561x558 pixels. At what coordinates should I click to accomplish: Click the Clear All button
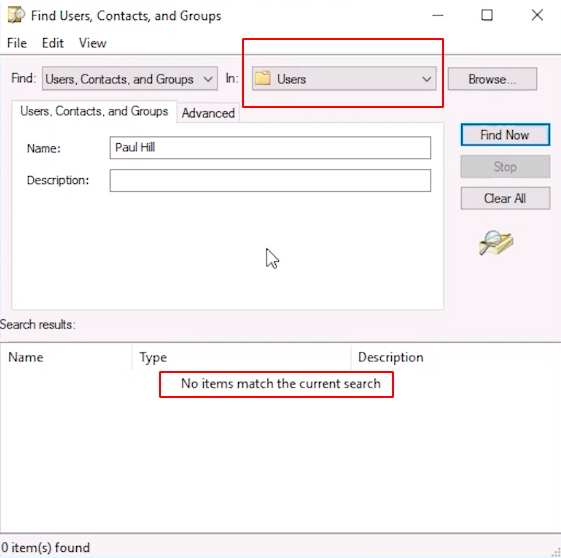click(x=505, y=198)
